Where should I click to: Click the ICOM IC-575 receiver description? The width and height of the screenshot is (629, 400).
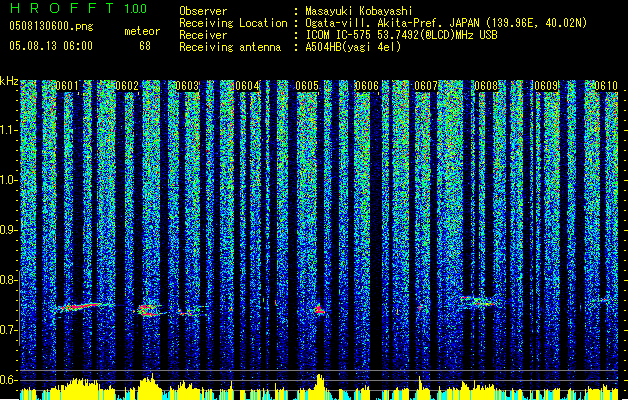(x=401, y=35)
